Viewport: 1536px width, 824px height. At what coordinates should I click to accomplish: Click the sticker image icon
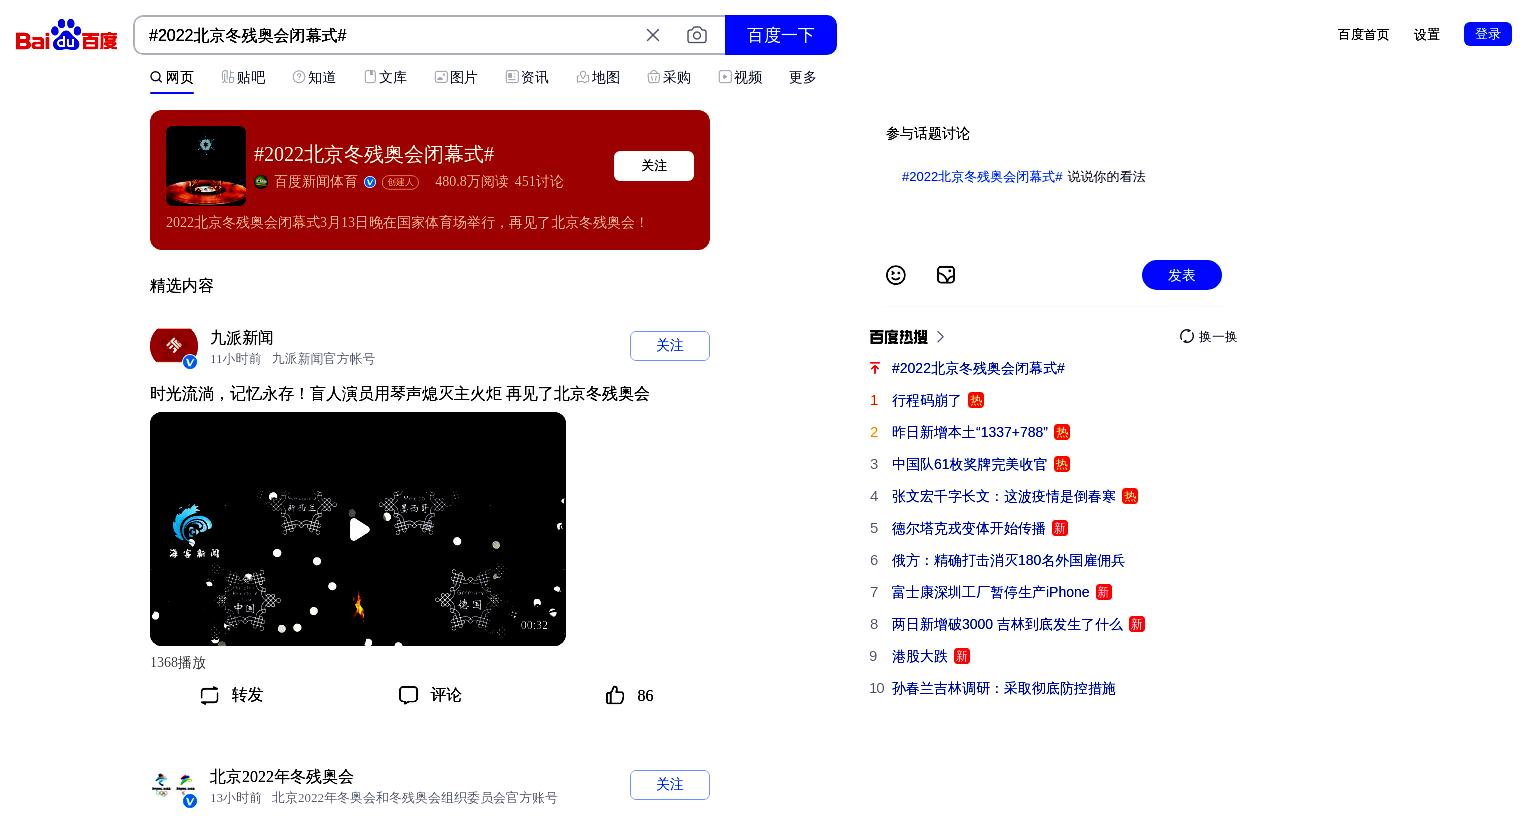tap(946, 275)
